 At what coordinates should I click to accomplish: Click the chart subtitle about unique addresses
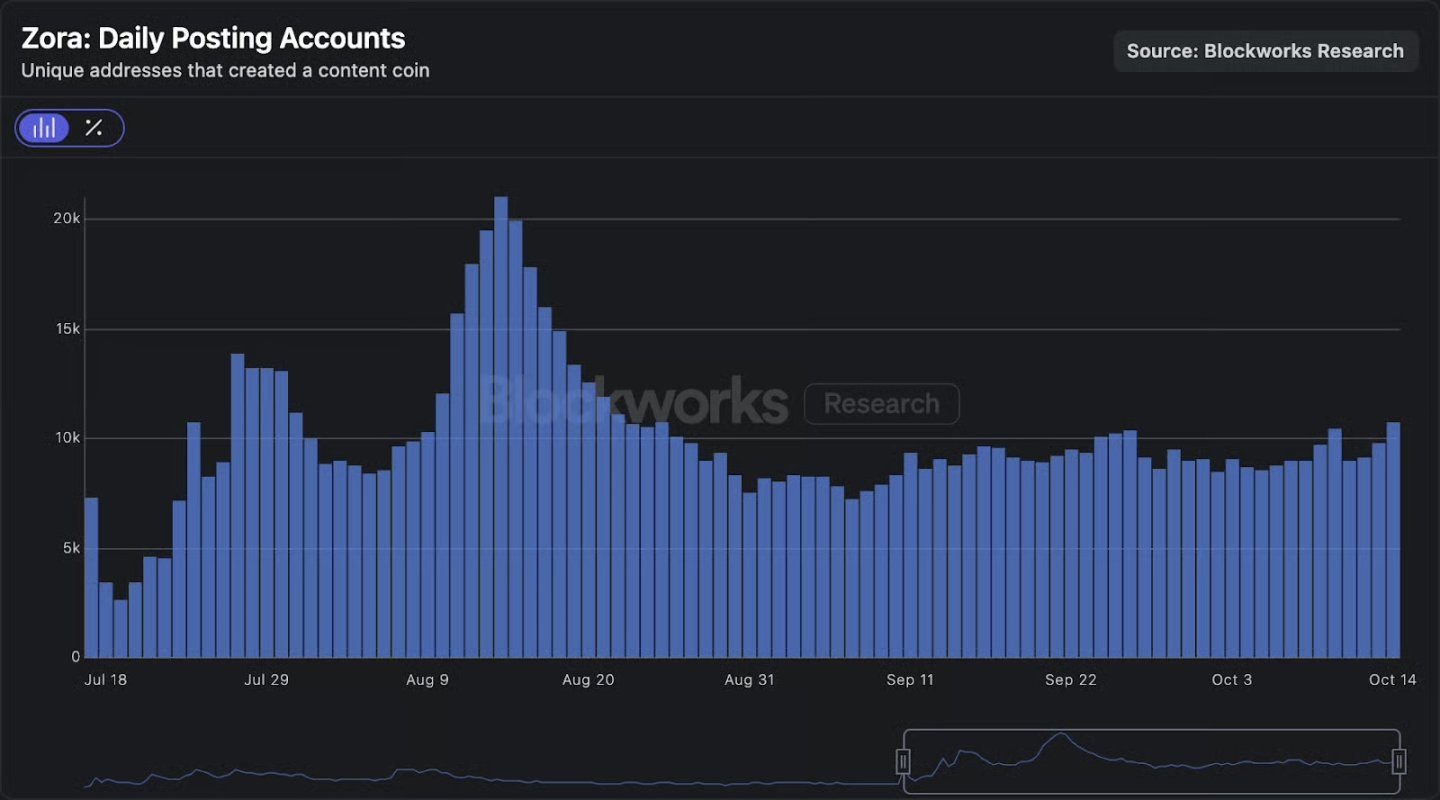[225, 71]
